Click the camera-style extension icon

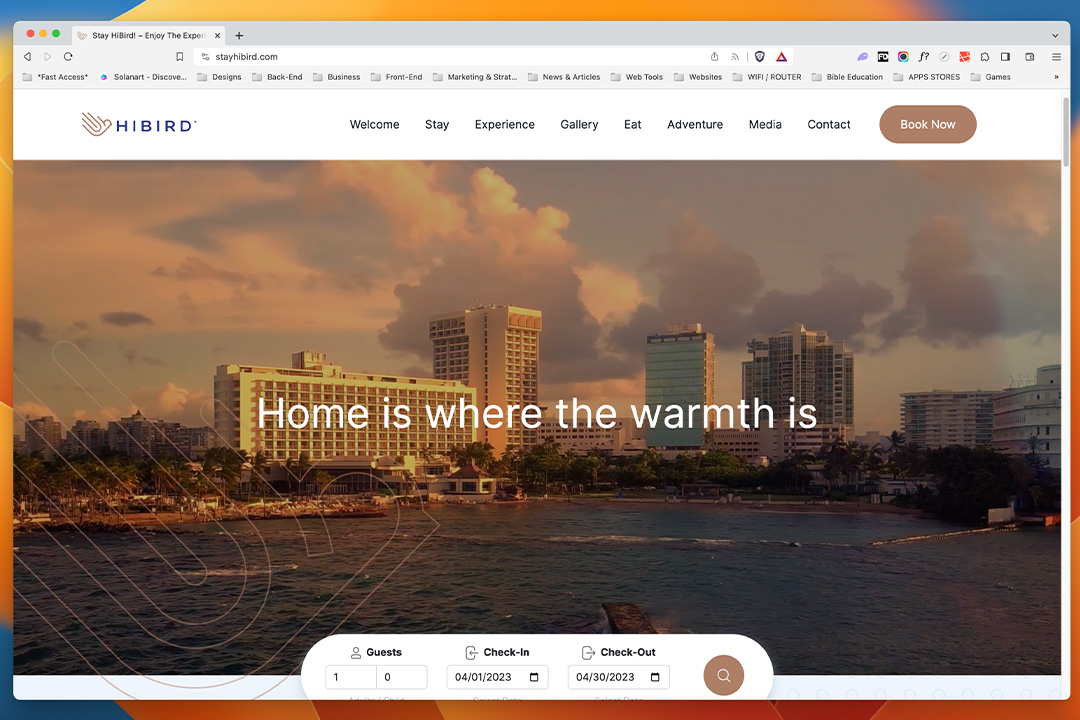click(x=902, y=57)
